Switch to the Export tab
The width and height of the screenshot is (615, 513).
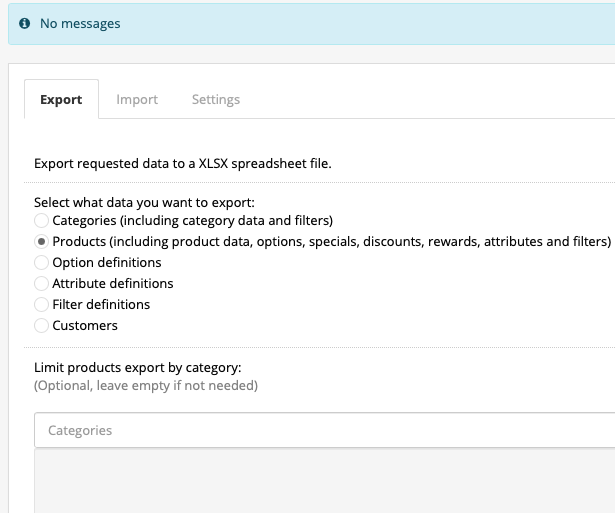click(x=61, y=99)
